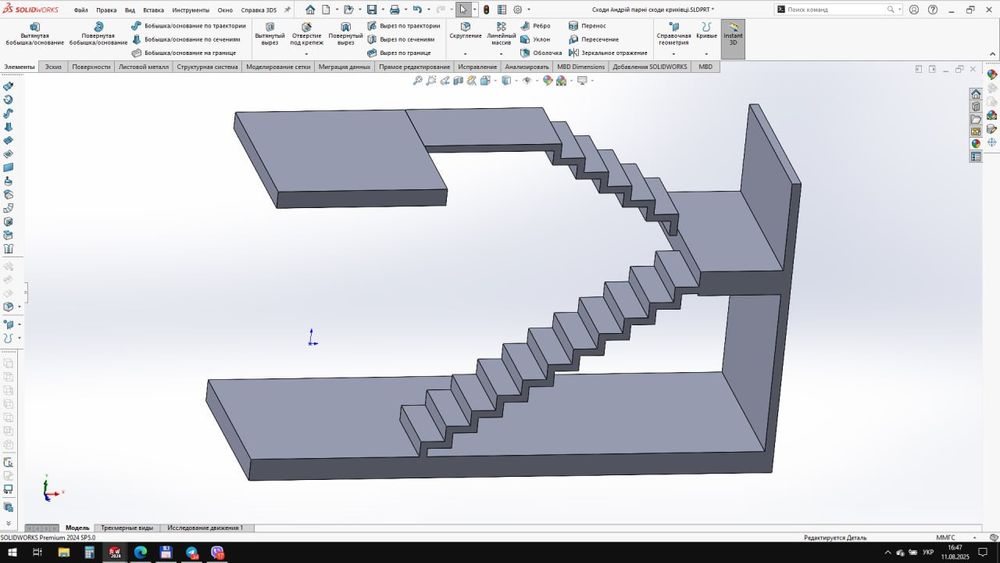Screen dimensions: 1000x563
Task: Click the Вытянутый вырез cut tool
Action: (x=269, y=34)
